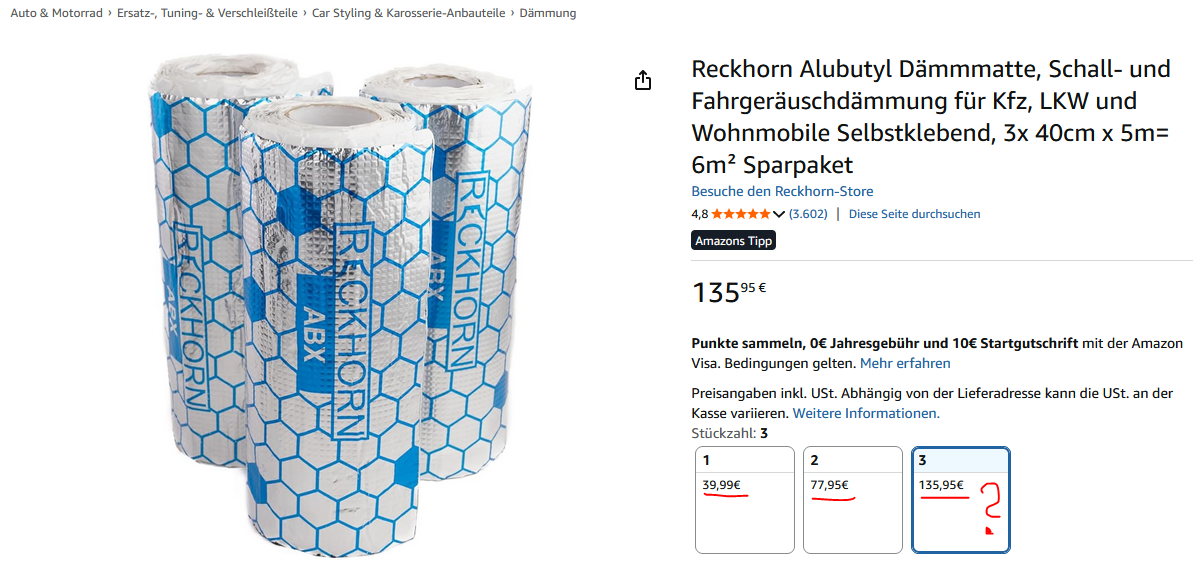Visit the Reckhorn-Store link
This screenshot has width=1193, height=568.
(782, 191)
